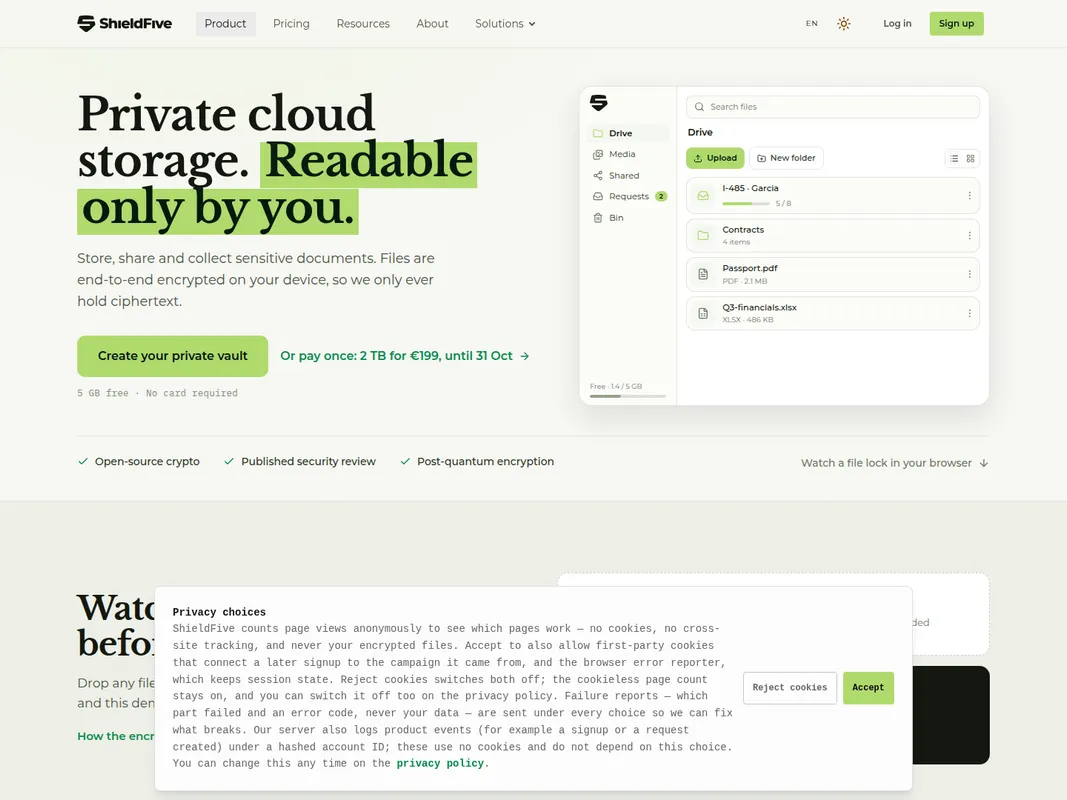The height and width of the screenshot is (800, 1067).
Task: Click the ShieldFive logo in the header
Action: [x=125, y=24]
